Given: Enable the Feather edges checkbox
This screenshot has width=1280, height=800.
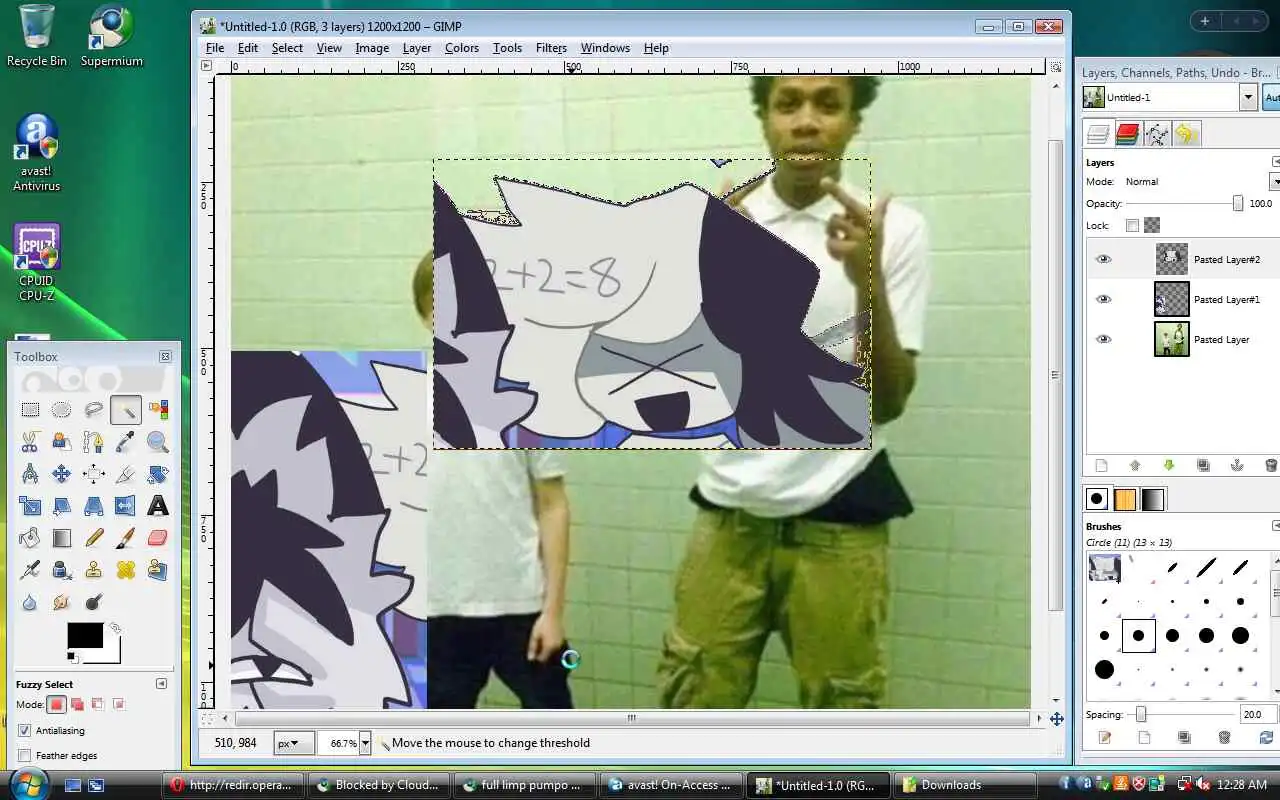Looking at the screenshot, I should (25, 755).
